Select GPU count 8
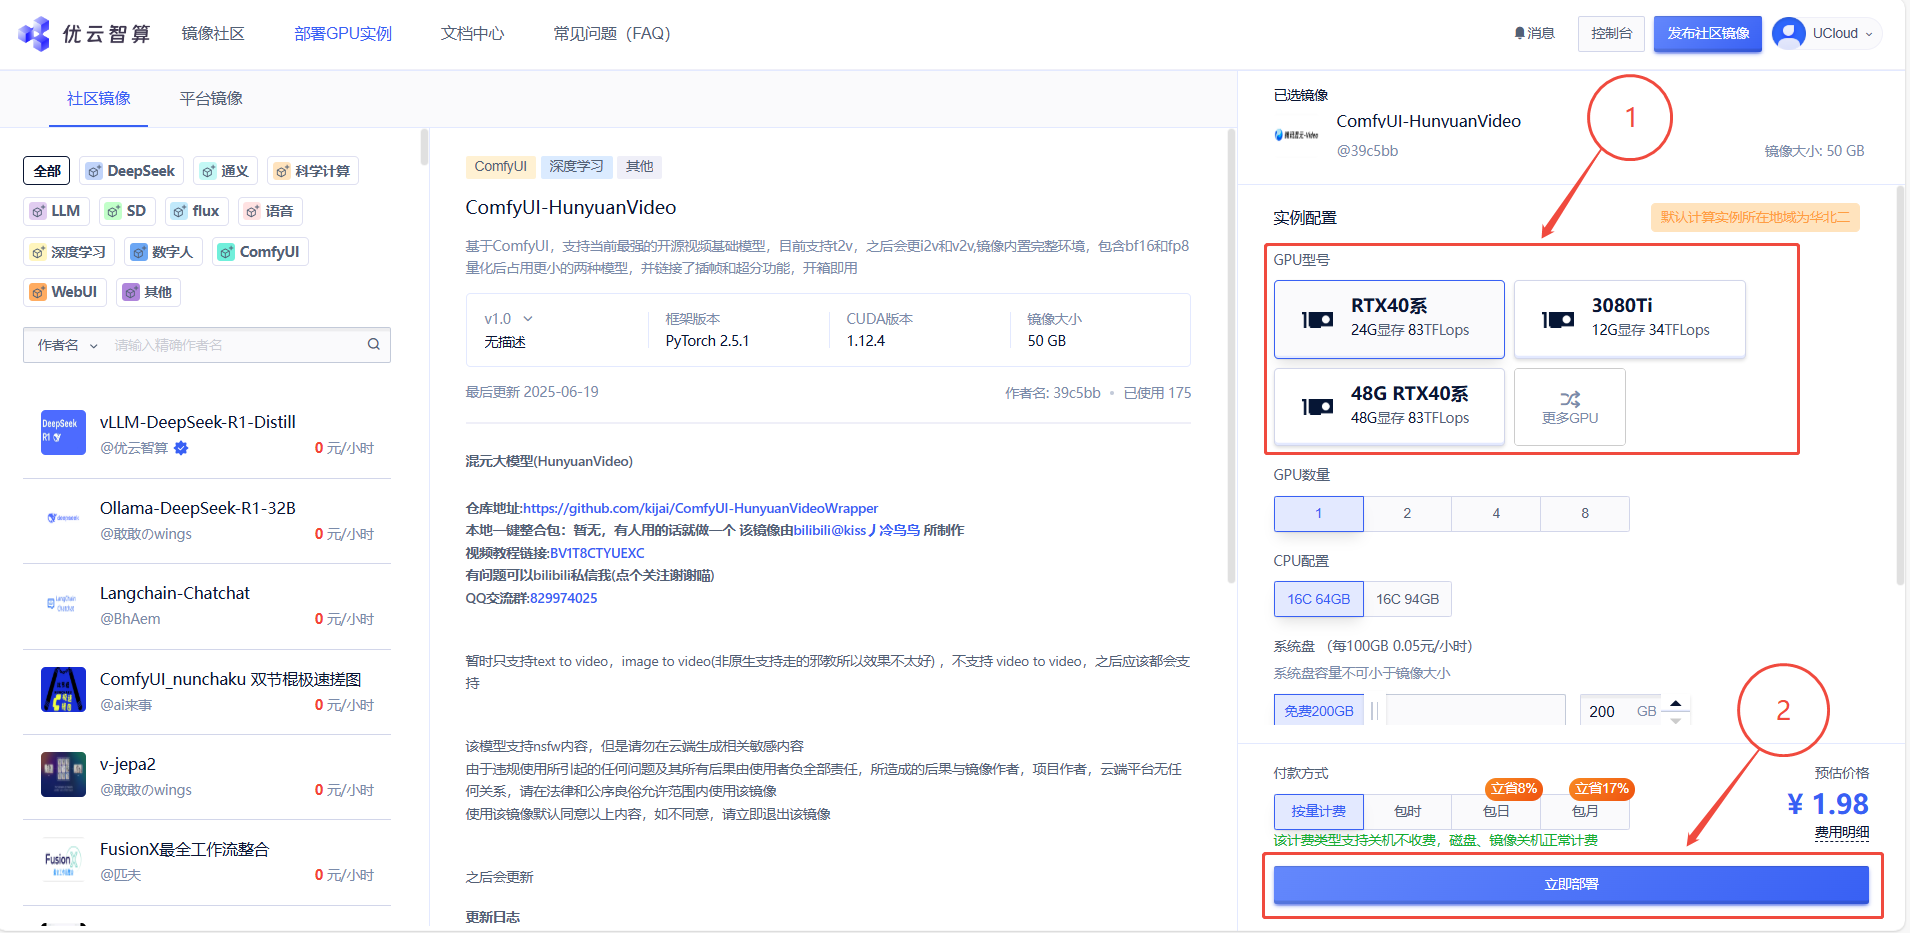This screenshot has height=933, width=1910. [1585, 513]
